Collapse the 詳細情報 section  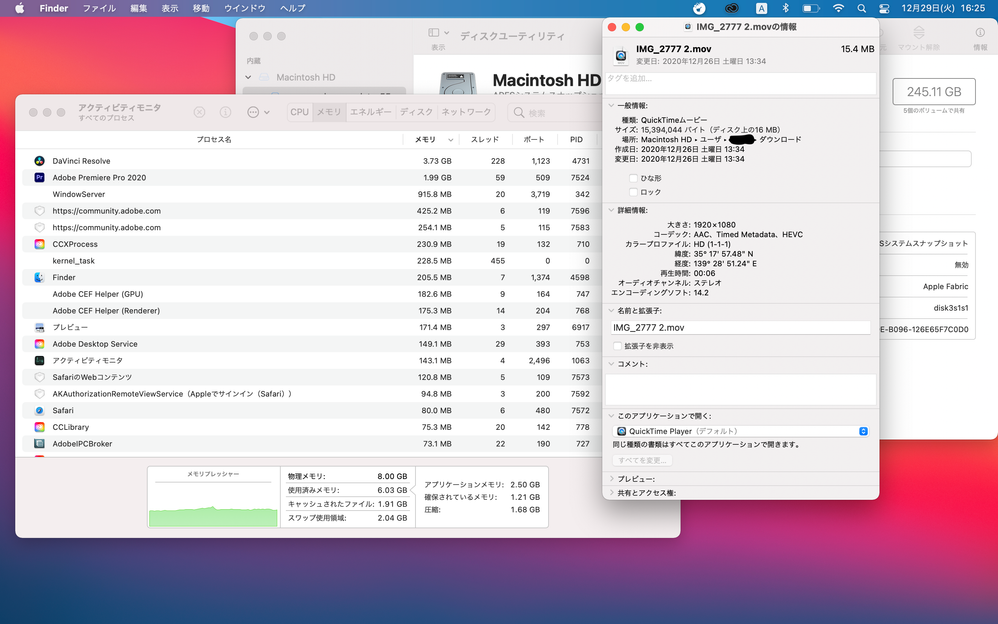[x=611, y=210]
